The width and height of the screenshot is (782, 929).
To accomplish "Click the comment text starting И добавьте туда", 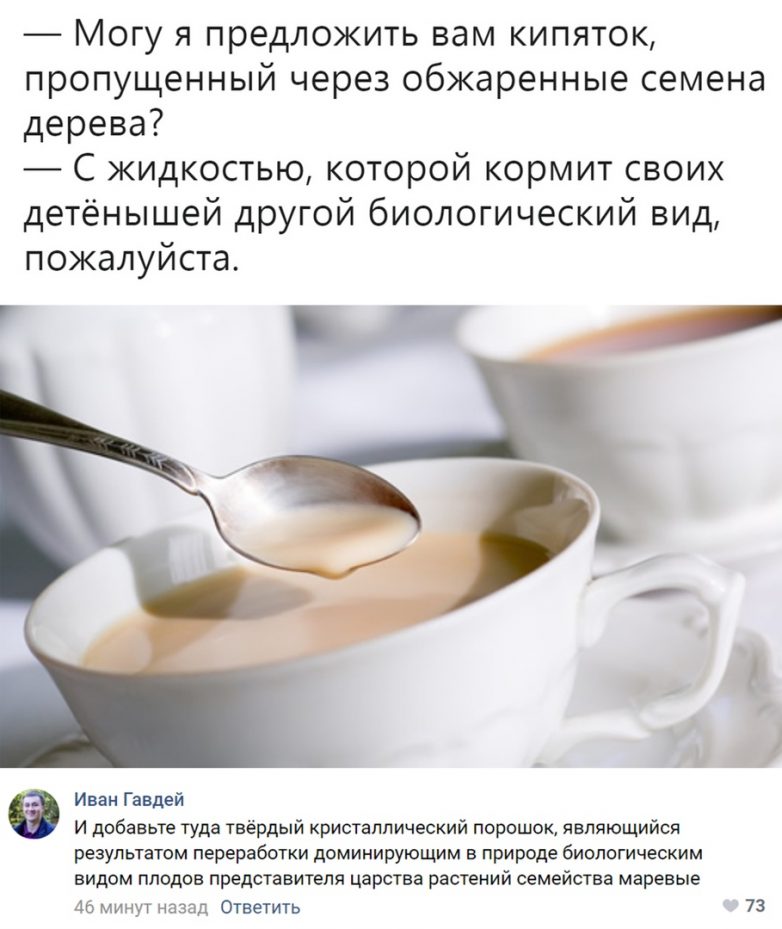I will [x=388, y=853].
